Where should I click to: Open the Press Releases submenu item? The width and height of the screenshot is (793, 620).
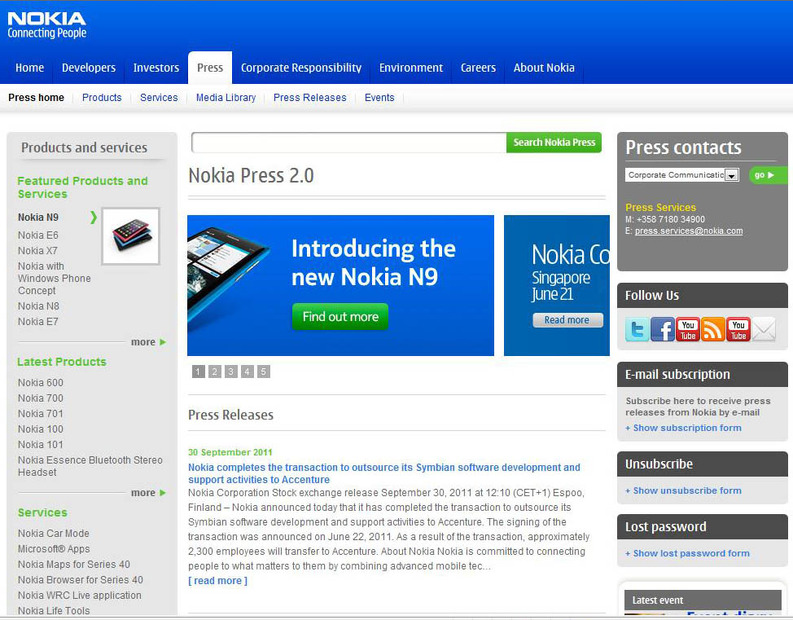click(310, 98)
